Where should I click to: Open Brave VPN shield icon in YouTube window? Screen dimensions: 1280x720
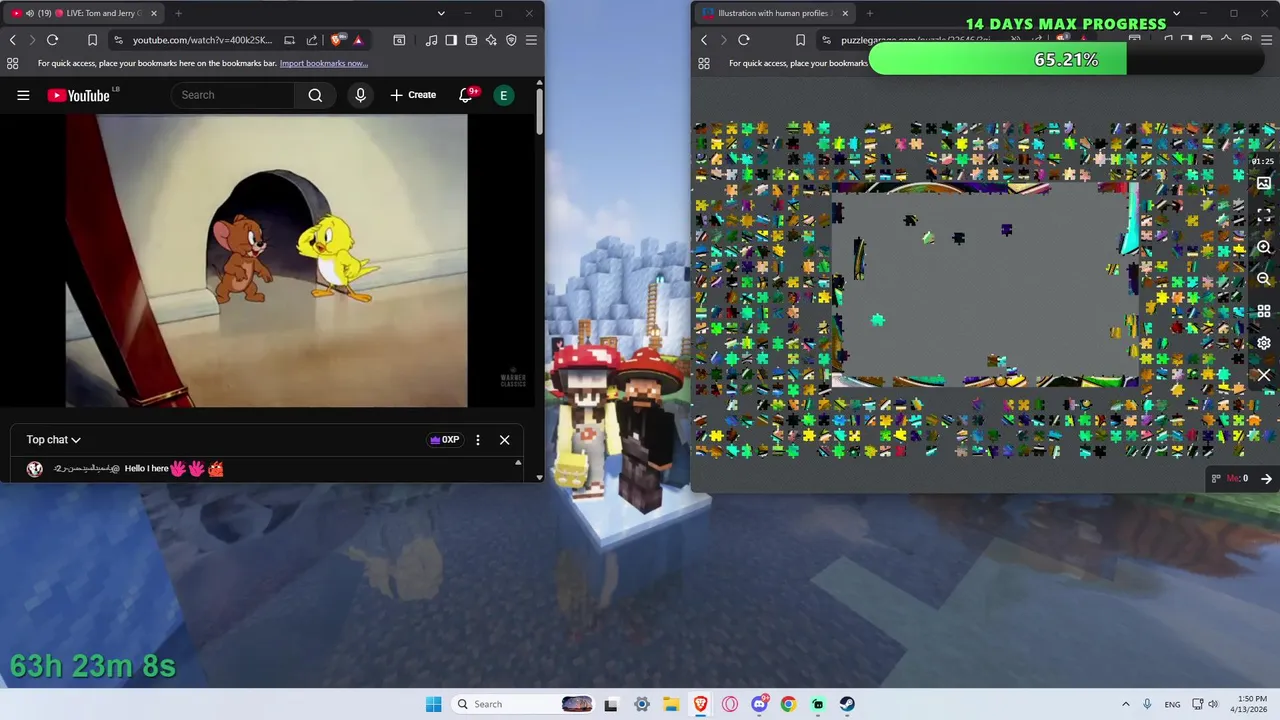[511, 40]
